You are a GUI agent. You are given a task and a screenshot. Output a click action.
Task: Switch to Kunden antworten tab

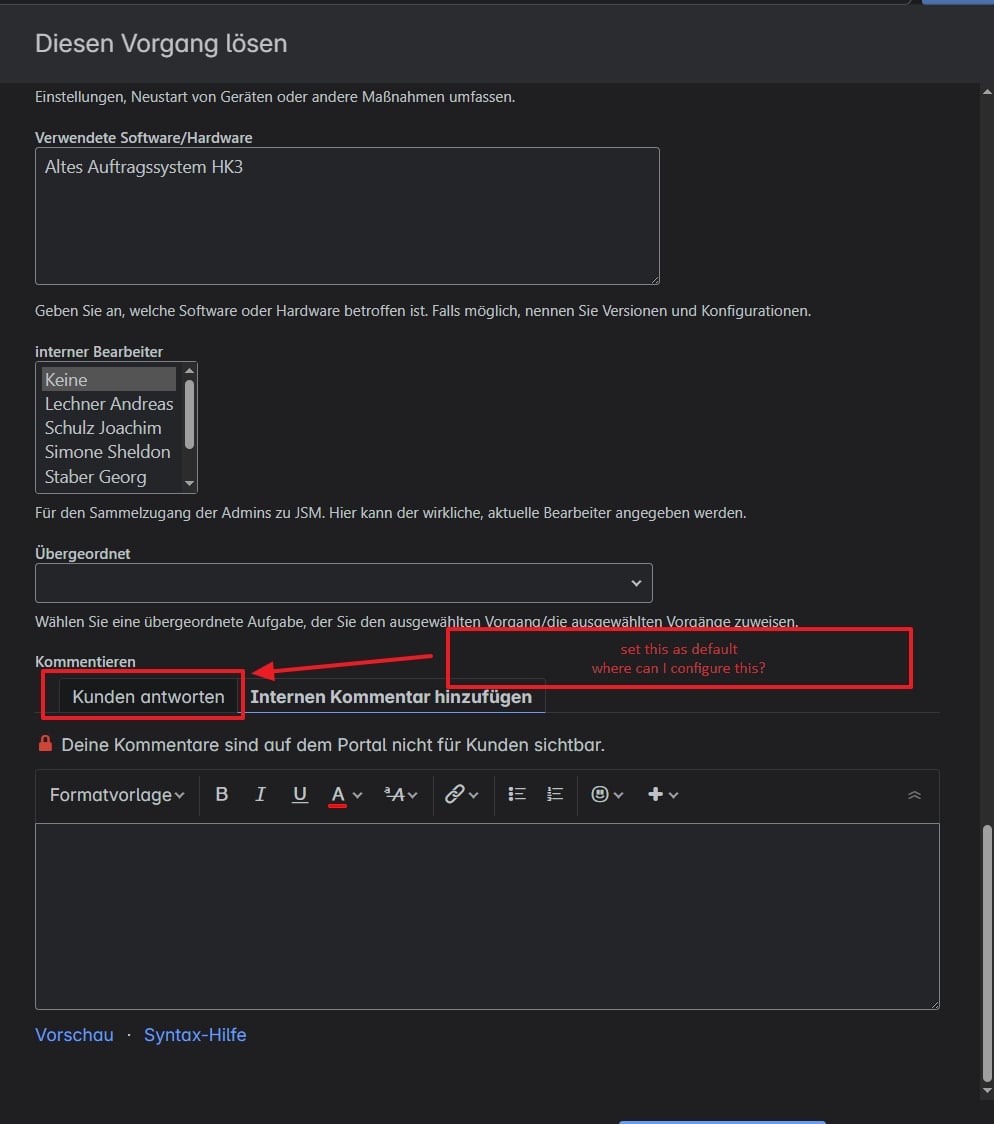[x=148, y=697]
